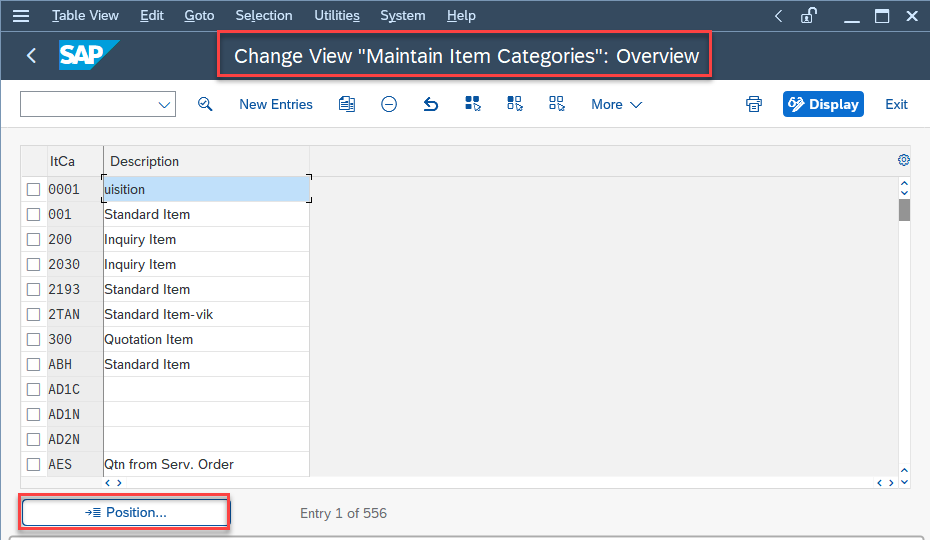
Task: Open the hamburger menu icon
Action: (21, 16)
